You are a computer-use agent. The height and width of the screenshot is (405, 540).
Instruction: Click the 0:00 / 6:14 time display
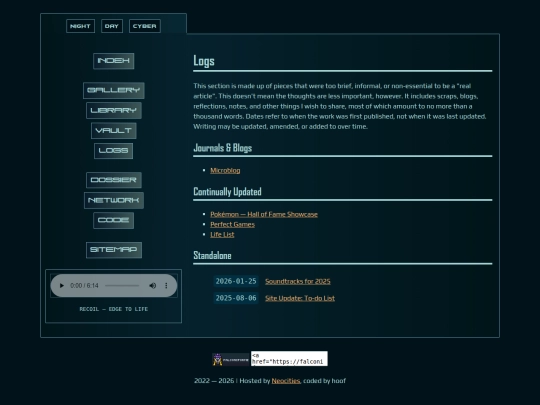click(84, 285)
